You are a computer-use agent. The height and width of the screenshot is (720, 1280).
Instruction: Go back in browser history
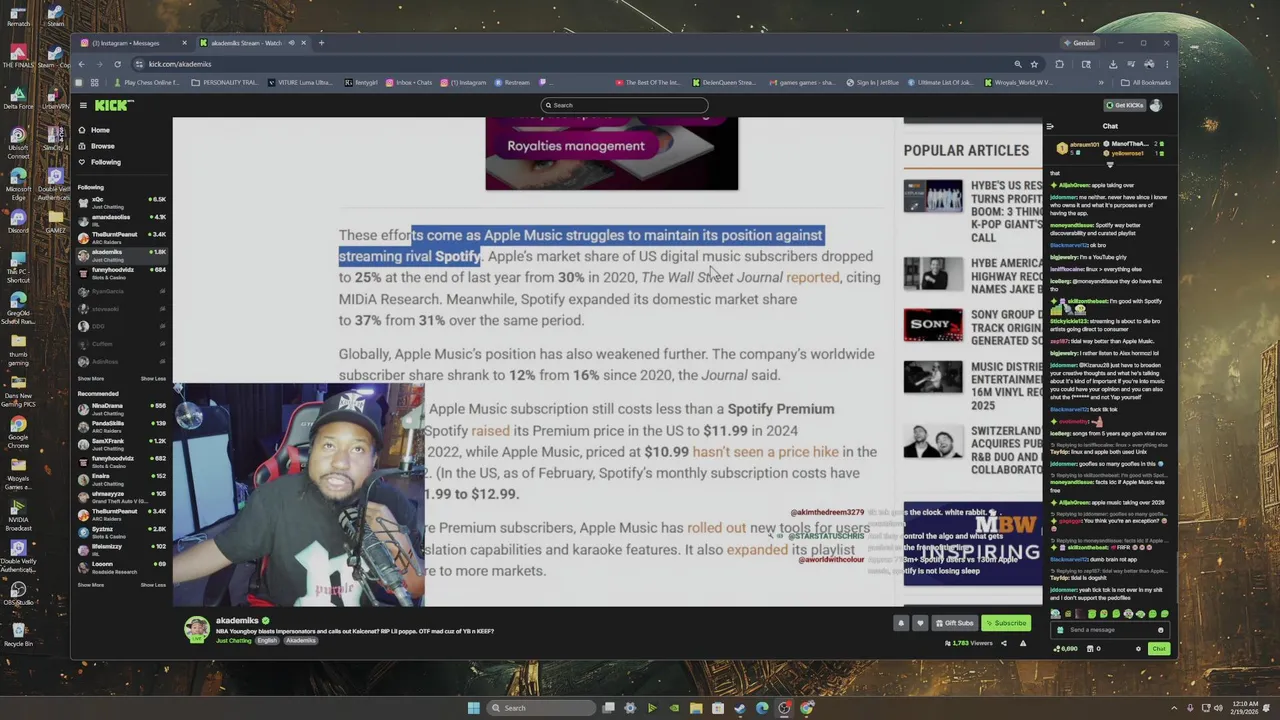[82, 64]
